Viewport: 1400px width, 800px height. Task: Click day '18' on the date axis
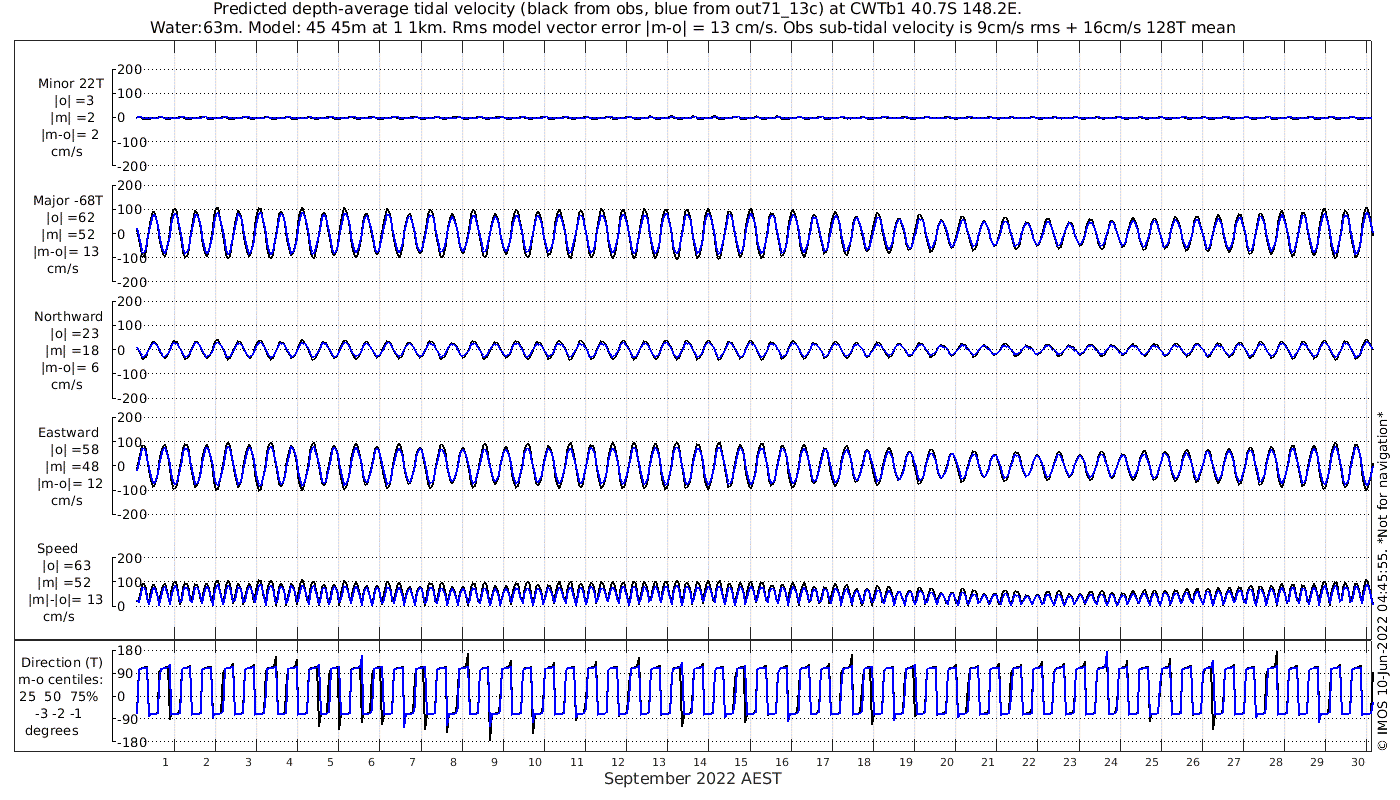click(x=864, y=762)
